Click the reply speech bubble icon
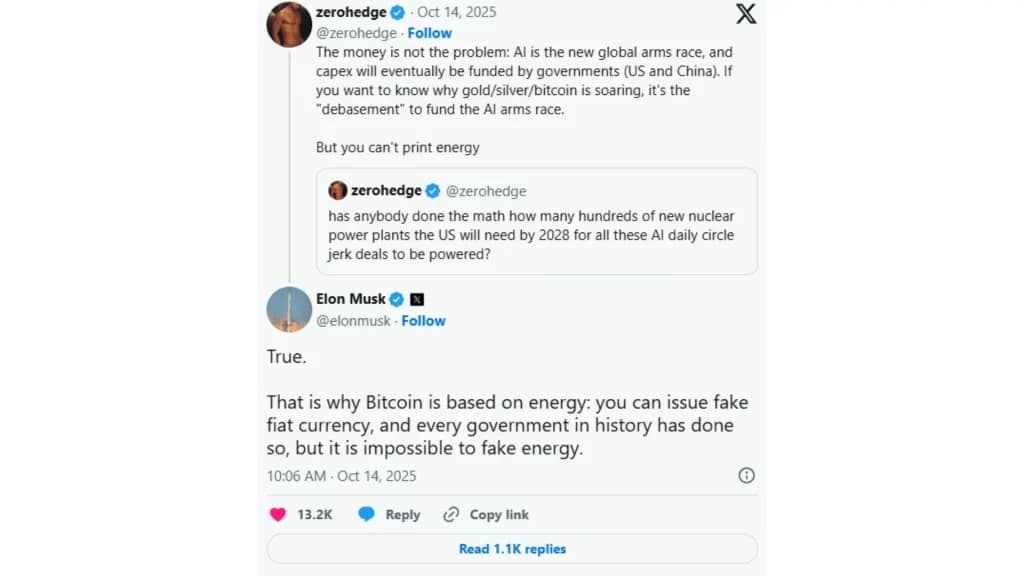The image size is (1024, 576). click(x=367, y=514)
